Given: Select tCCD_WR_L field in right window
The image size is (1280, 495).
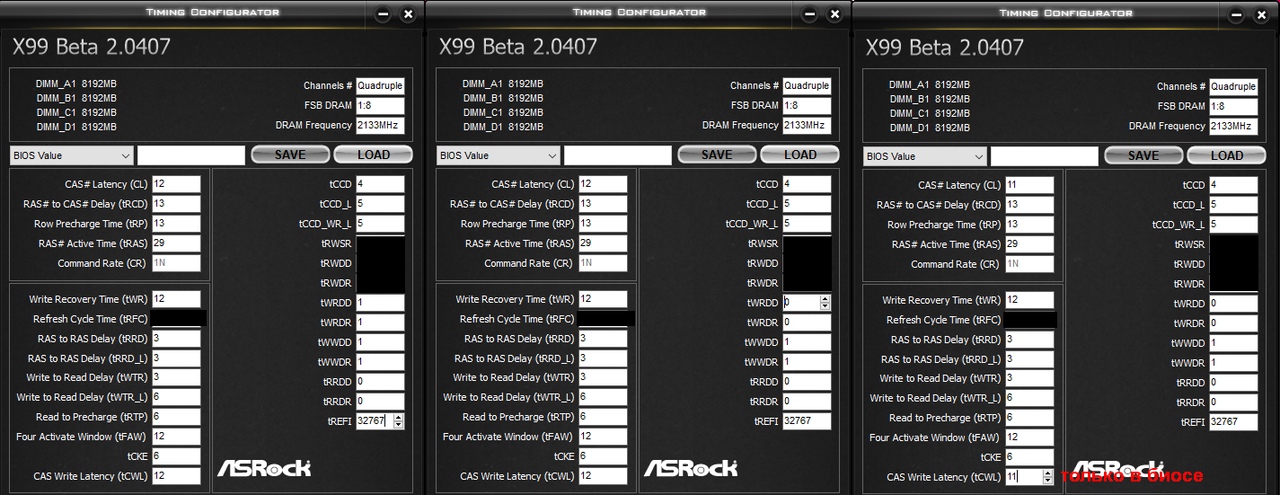Looking at the screenshot, I should [x=1233, y=225].
